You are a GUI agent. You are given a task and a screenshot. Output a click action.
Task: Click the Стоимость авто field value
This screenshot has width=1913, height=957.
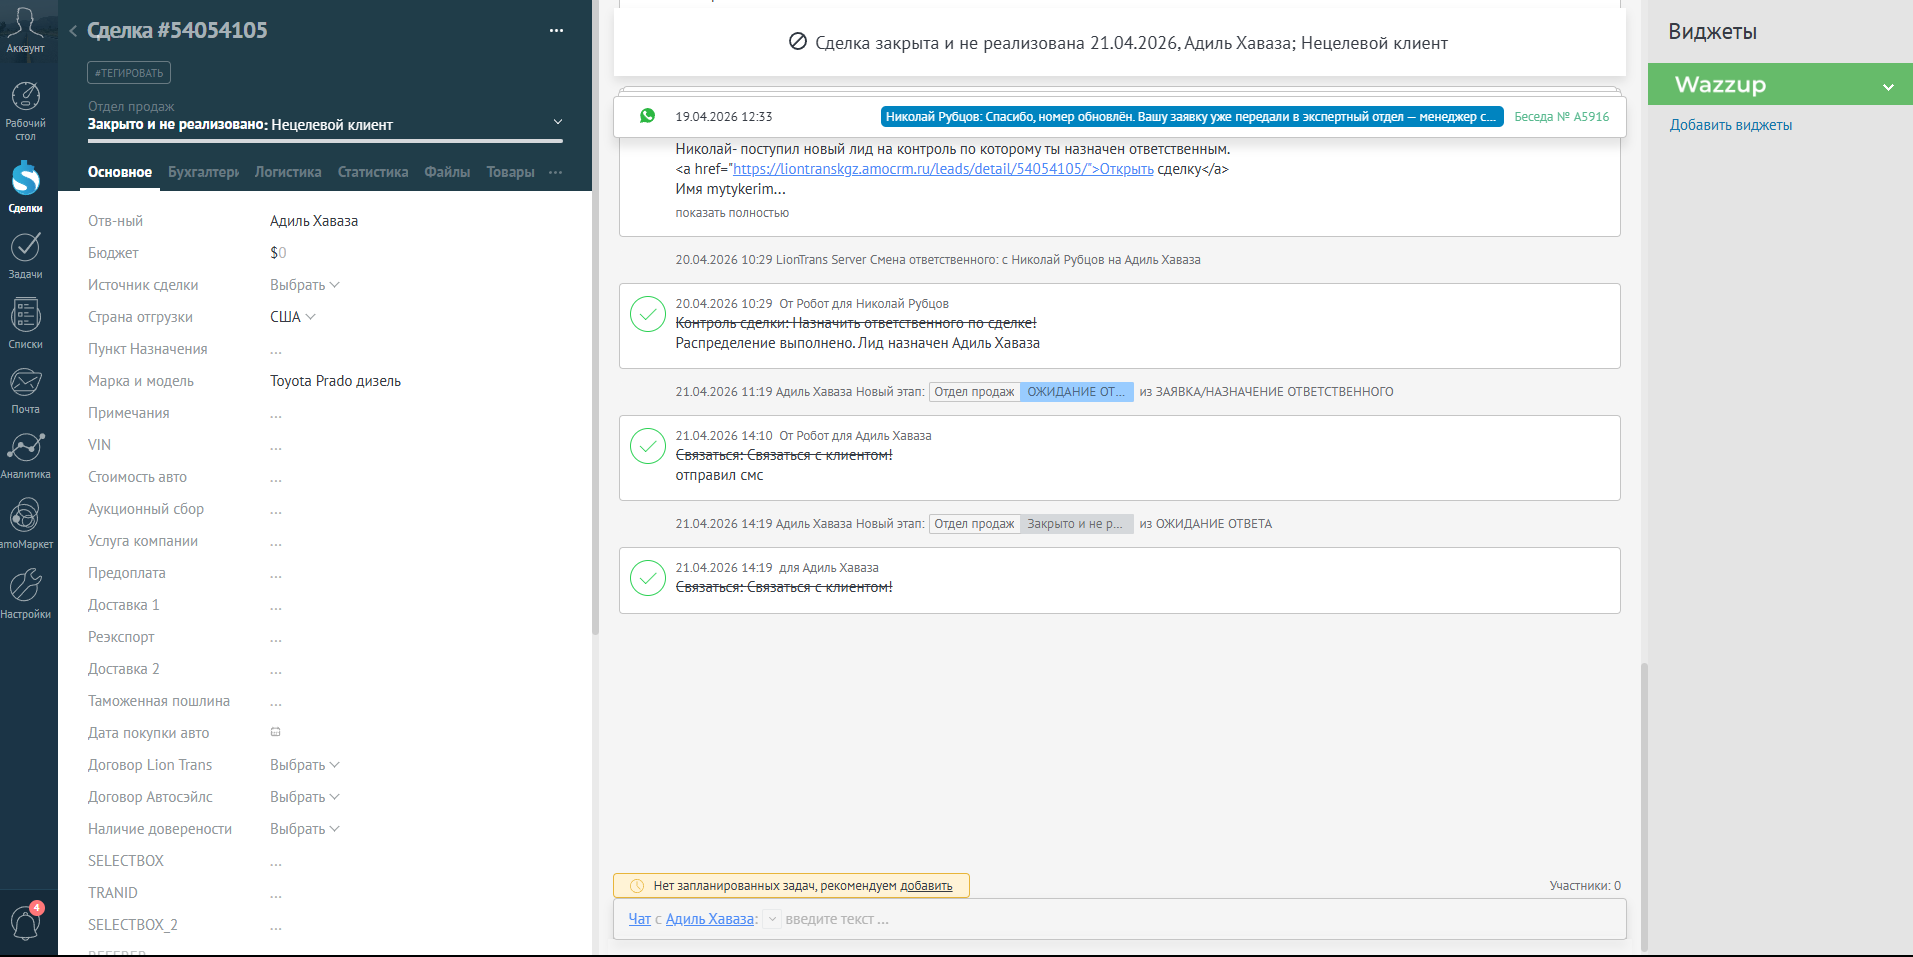[276, 478]
